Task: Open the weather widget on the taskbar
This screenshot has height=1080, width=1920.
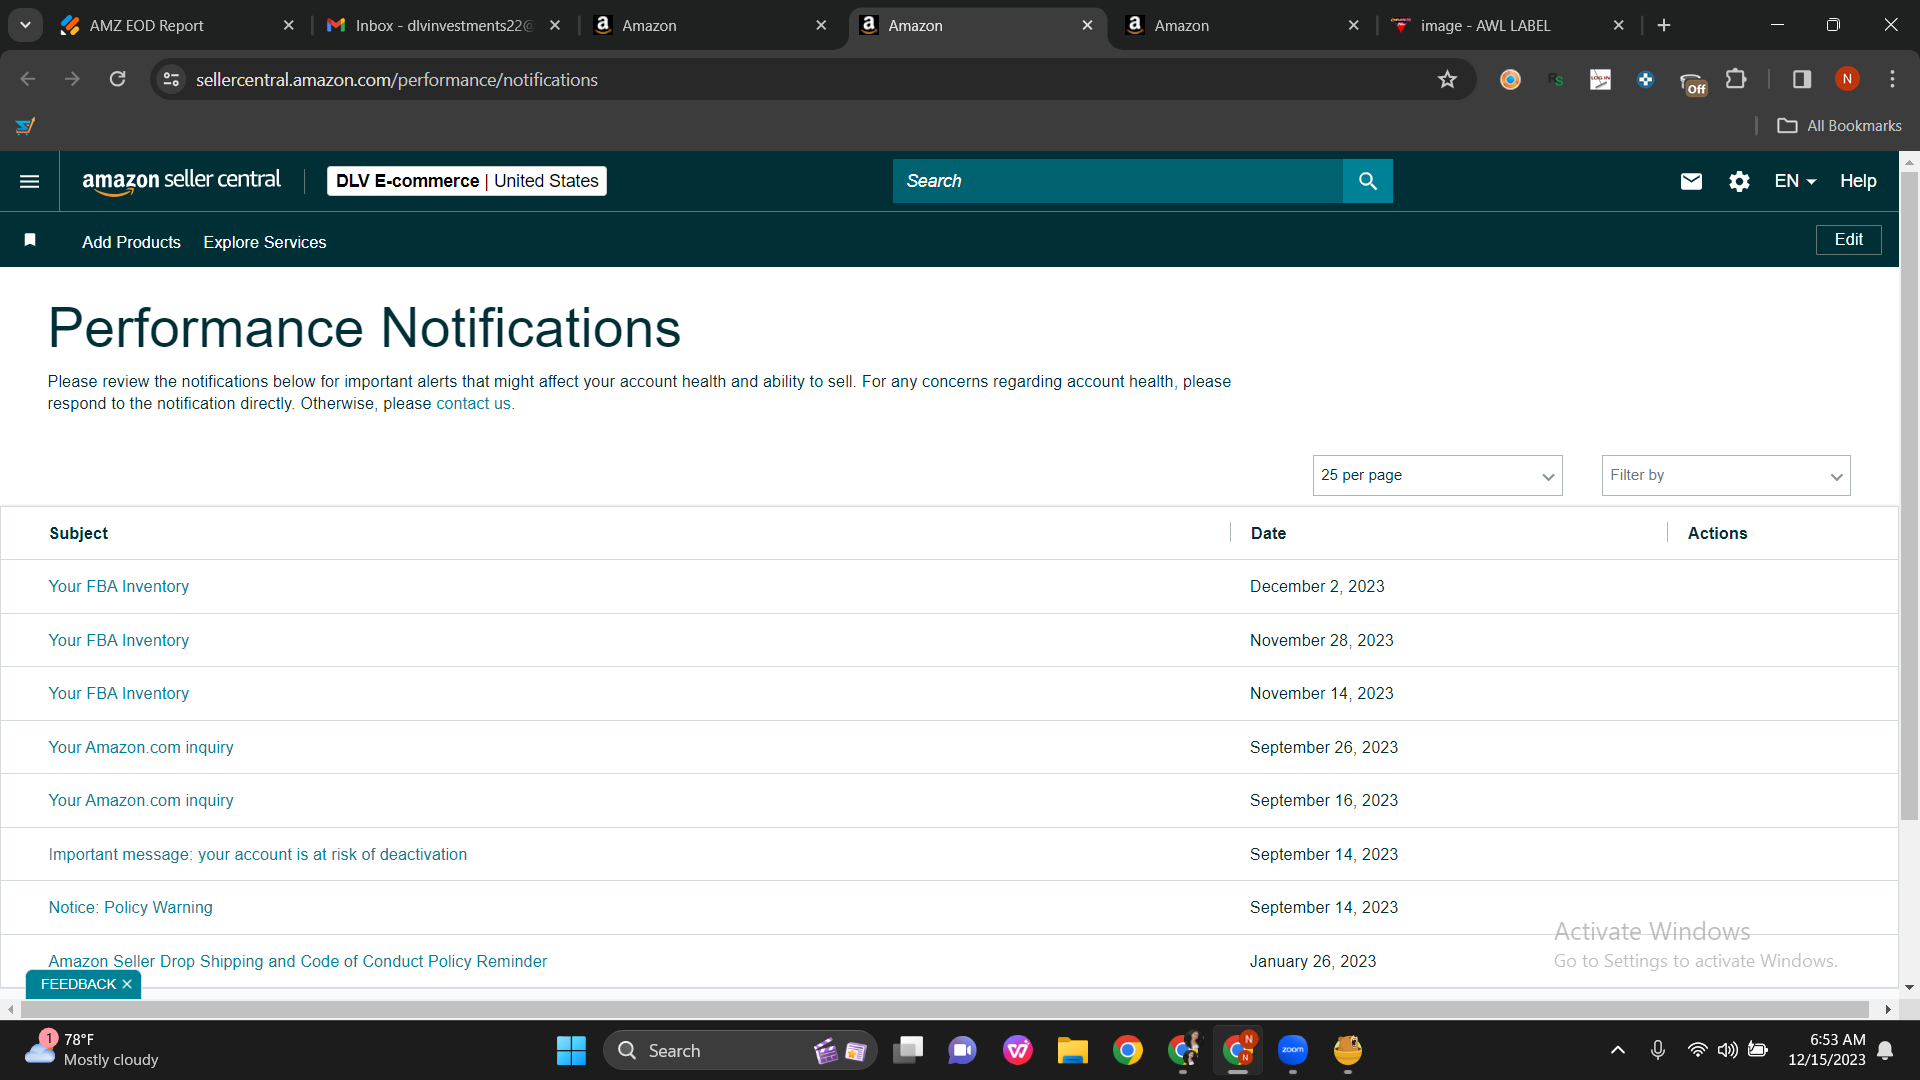Action: 92,1050
